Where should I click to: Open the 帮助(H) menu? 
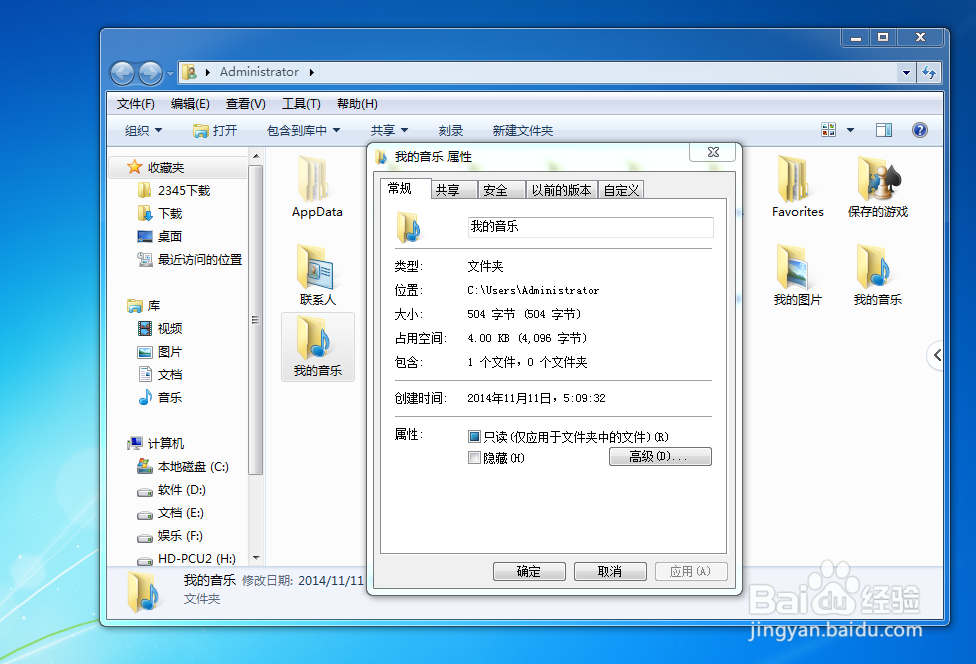357,104
